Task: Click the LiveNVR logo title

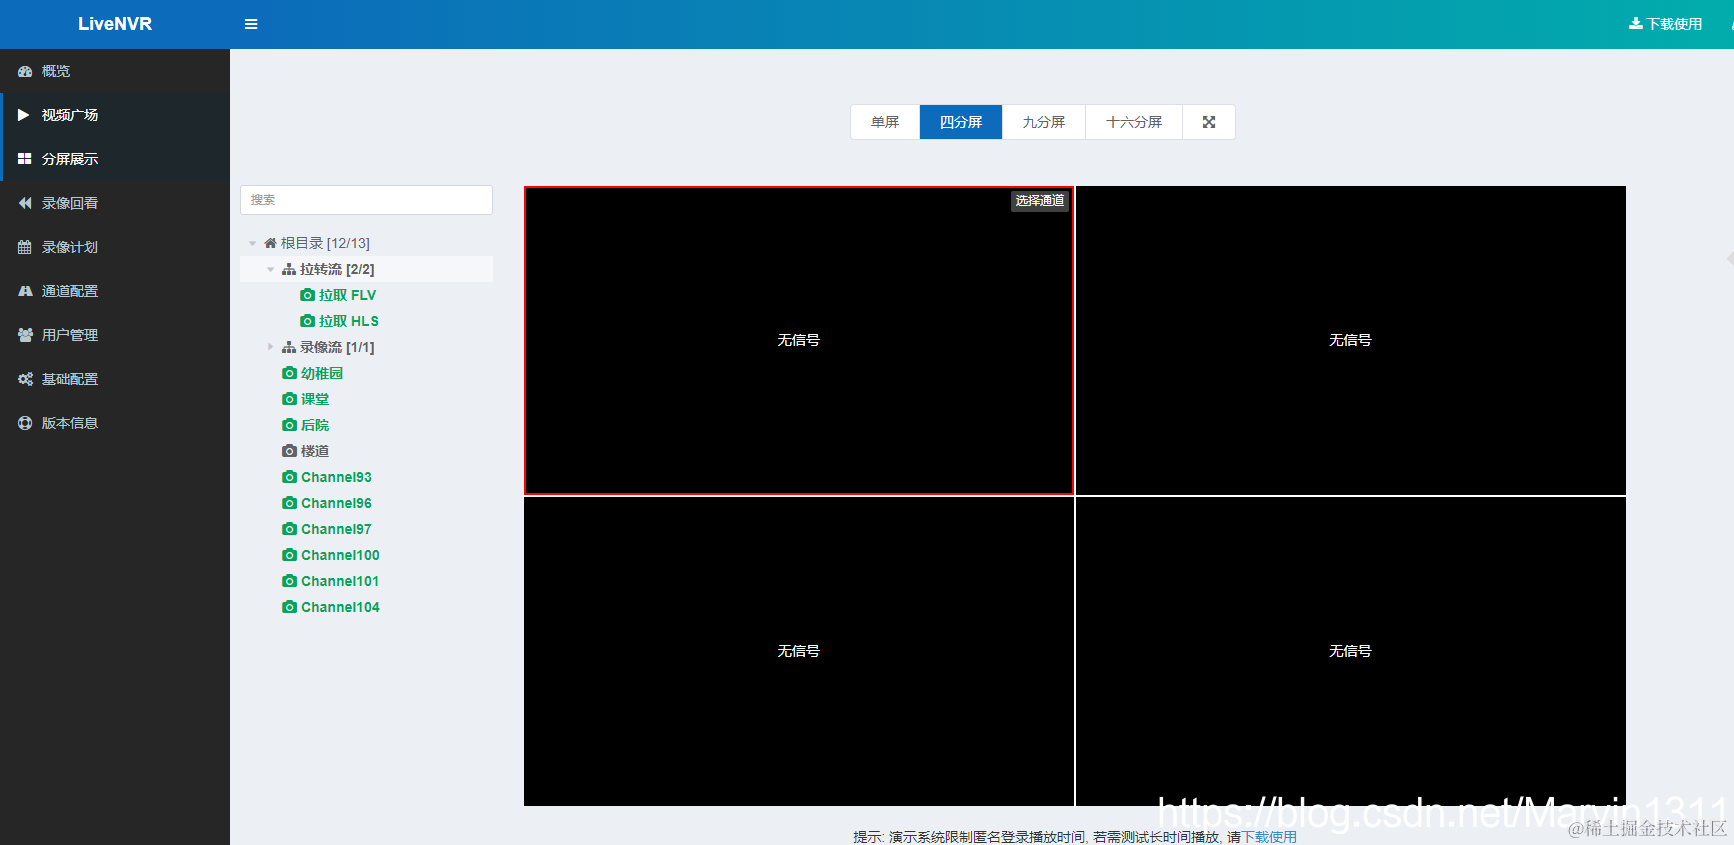Action: click(x=115, y=24)
